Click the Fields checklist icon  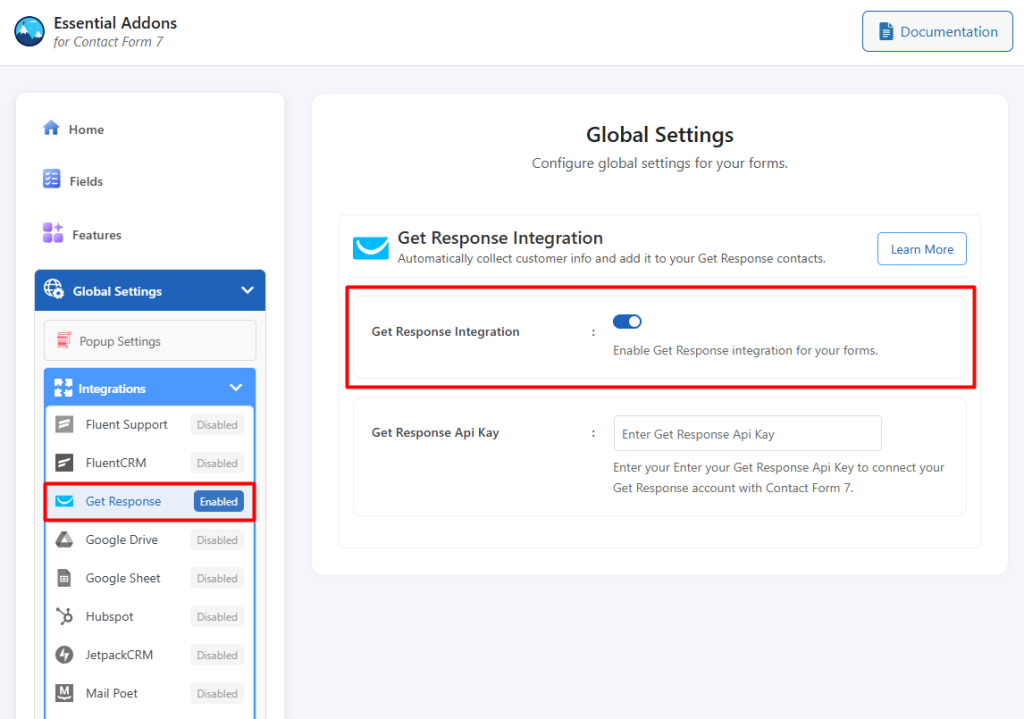click(52, 179)
